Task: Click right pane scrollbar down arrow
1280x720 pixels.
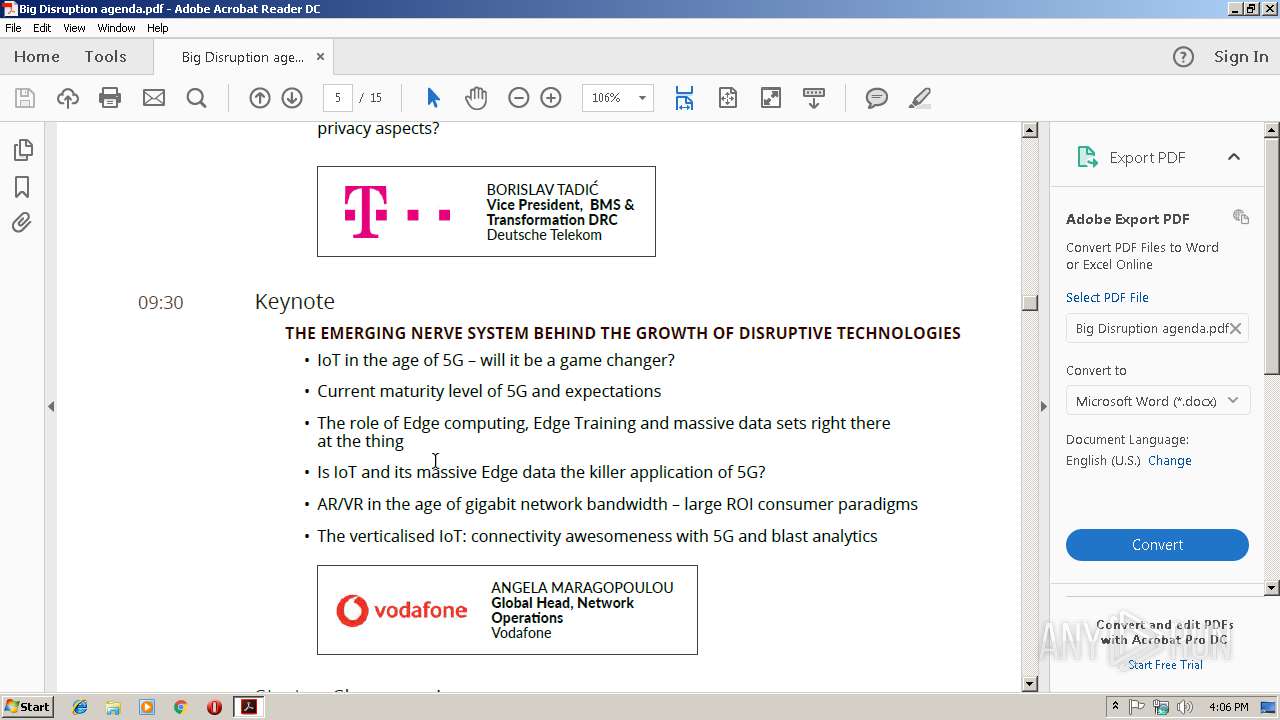Action: (x=1272, y=588)
